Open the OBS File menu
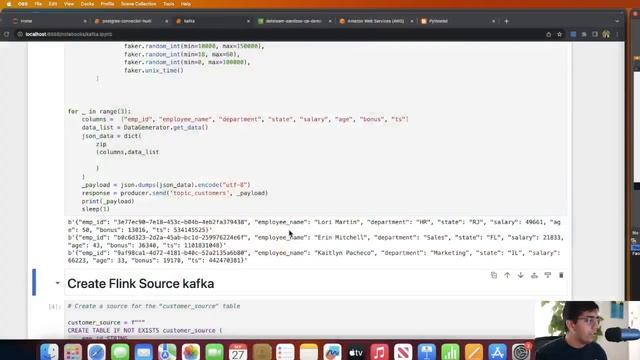640x360 pixels. [x=38, y=4]
